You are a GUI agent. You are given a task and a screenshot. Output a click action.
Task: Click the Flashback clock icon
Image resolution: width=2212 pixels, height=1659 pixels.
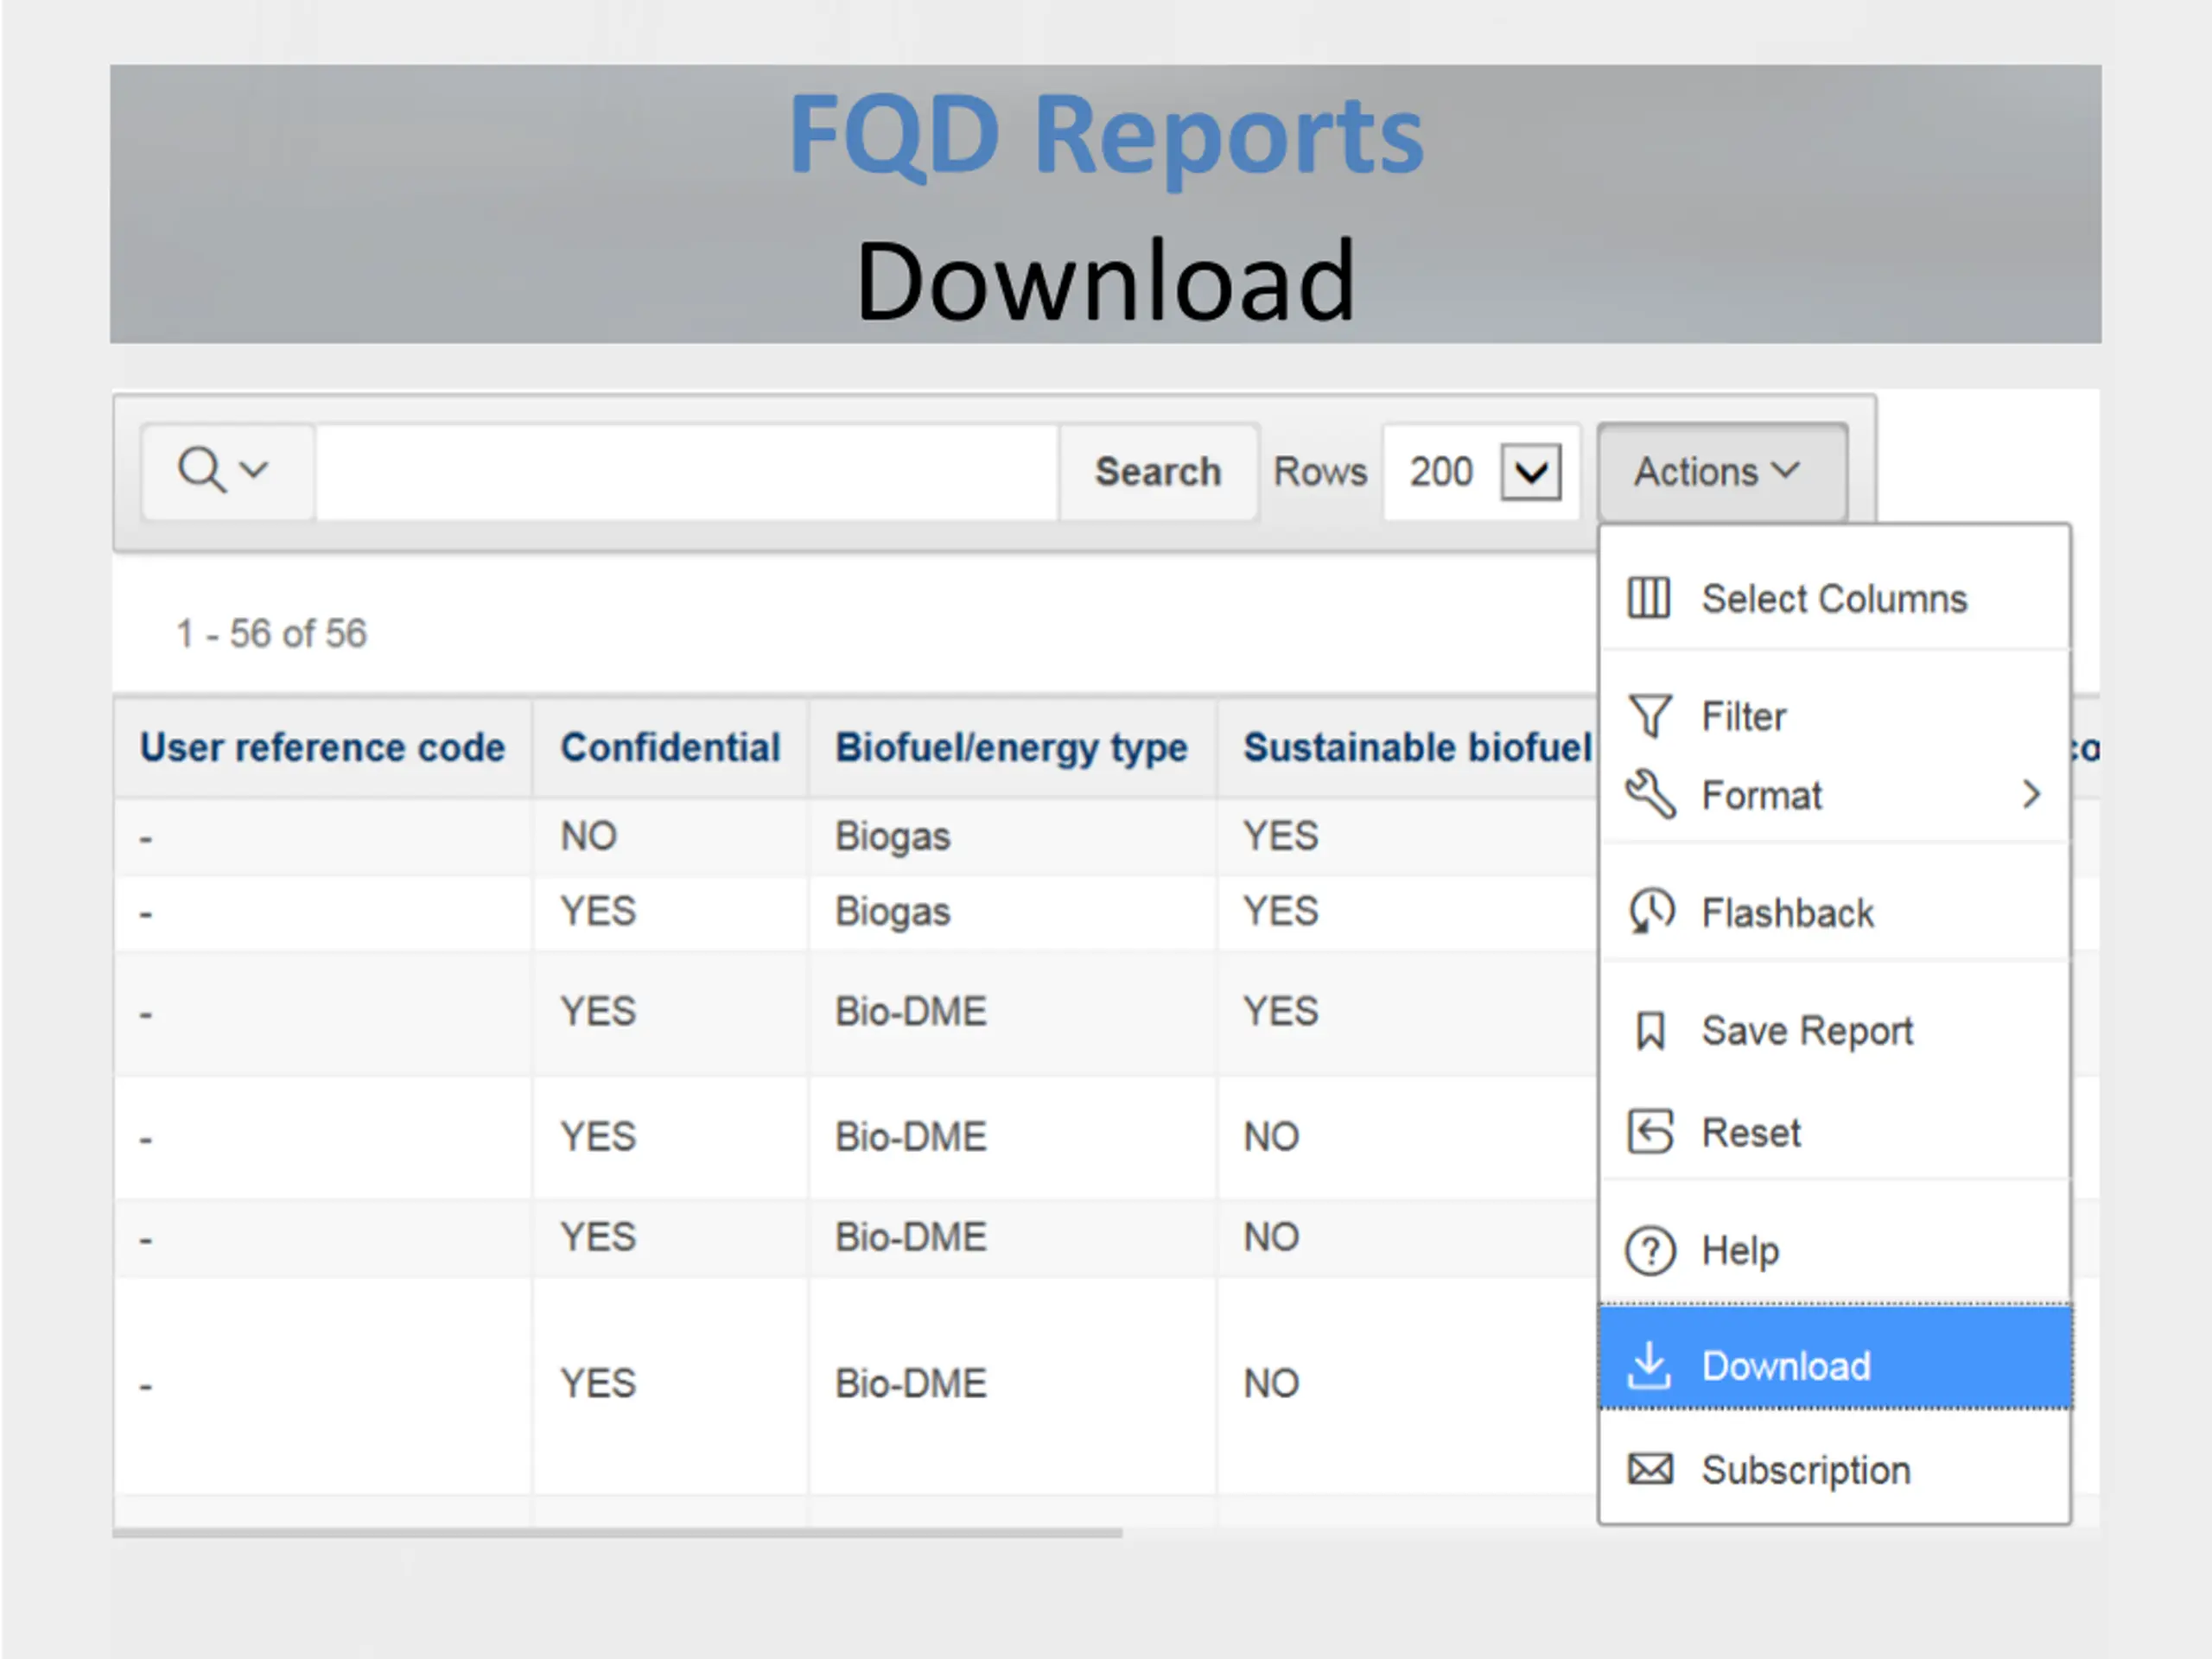(1650, 911)
